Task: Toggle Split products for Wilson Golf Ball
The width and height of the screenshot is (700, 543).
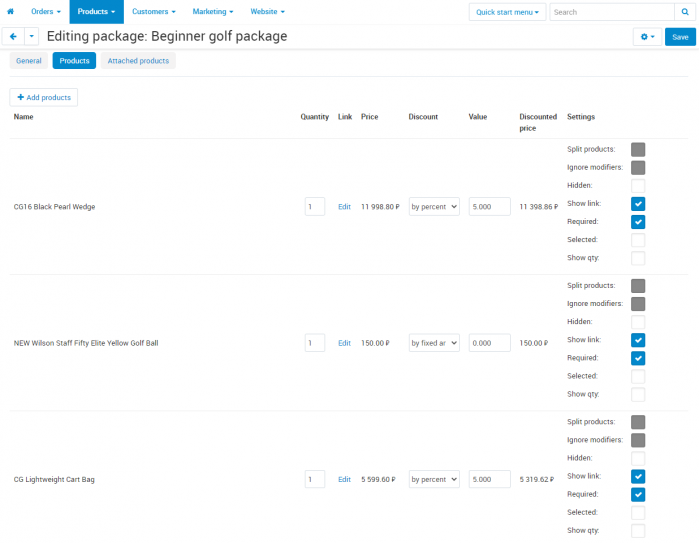Action: tap(638, 286)
